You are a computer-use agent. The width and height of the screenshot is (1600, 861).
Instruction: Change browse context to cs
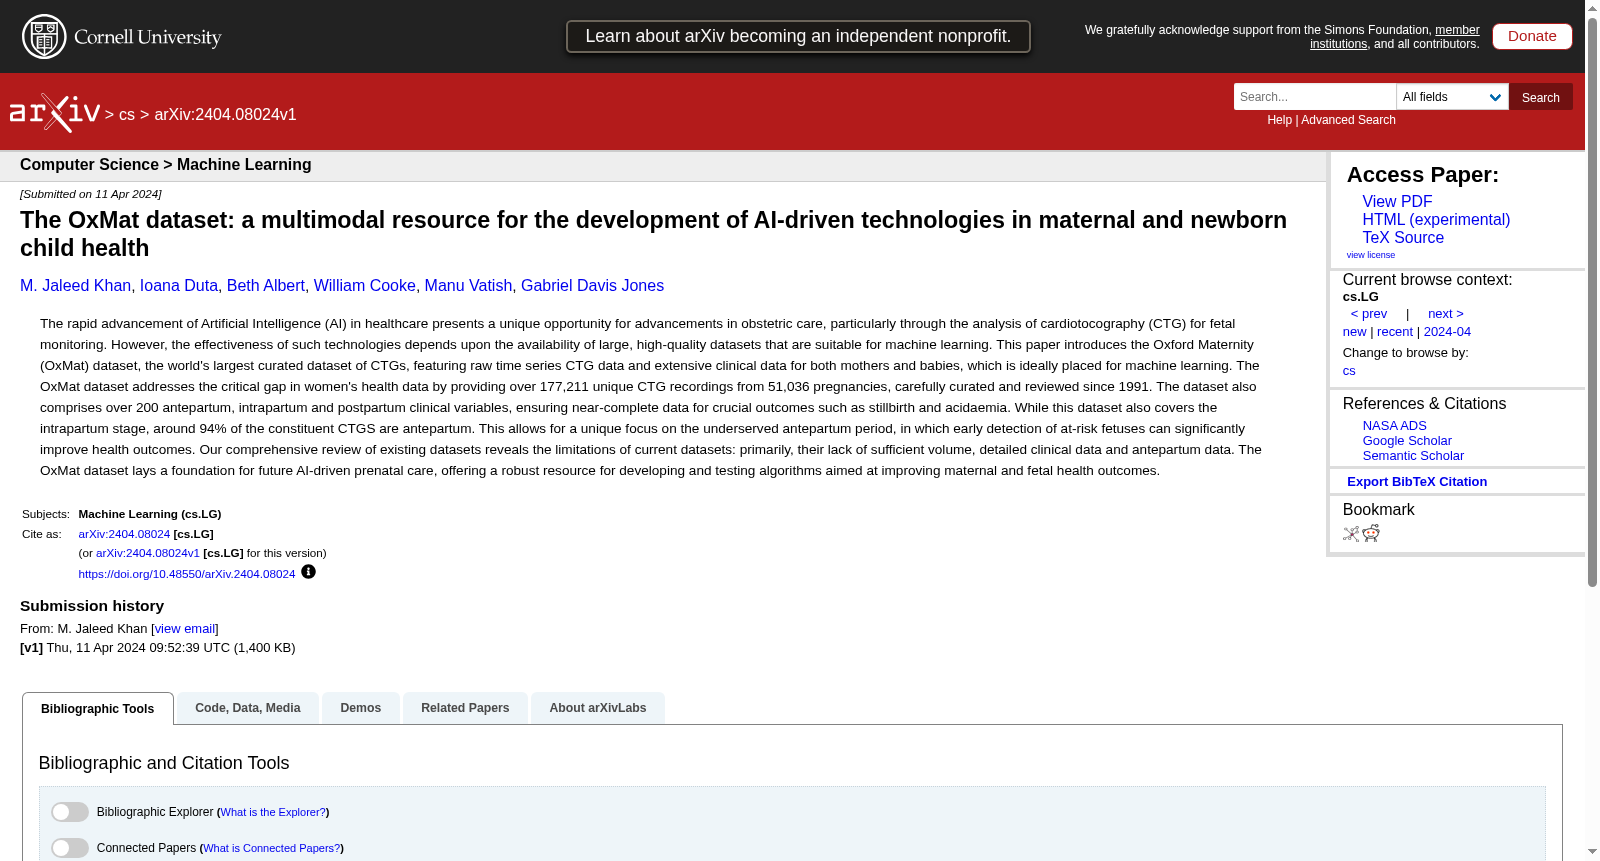(x=1349, y=371)
